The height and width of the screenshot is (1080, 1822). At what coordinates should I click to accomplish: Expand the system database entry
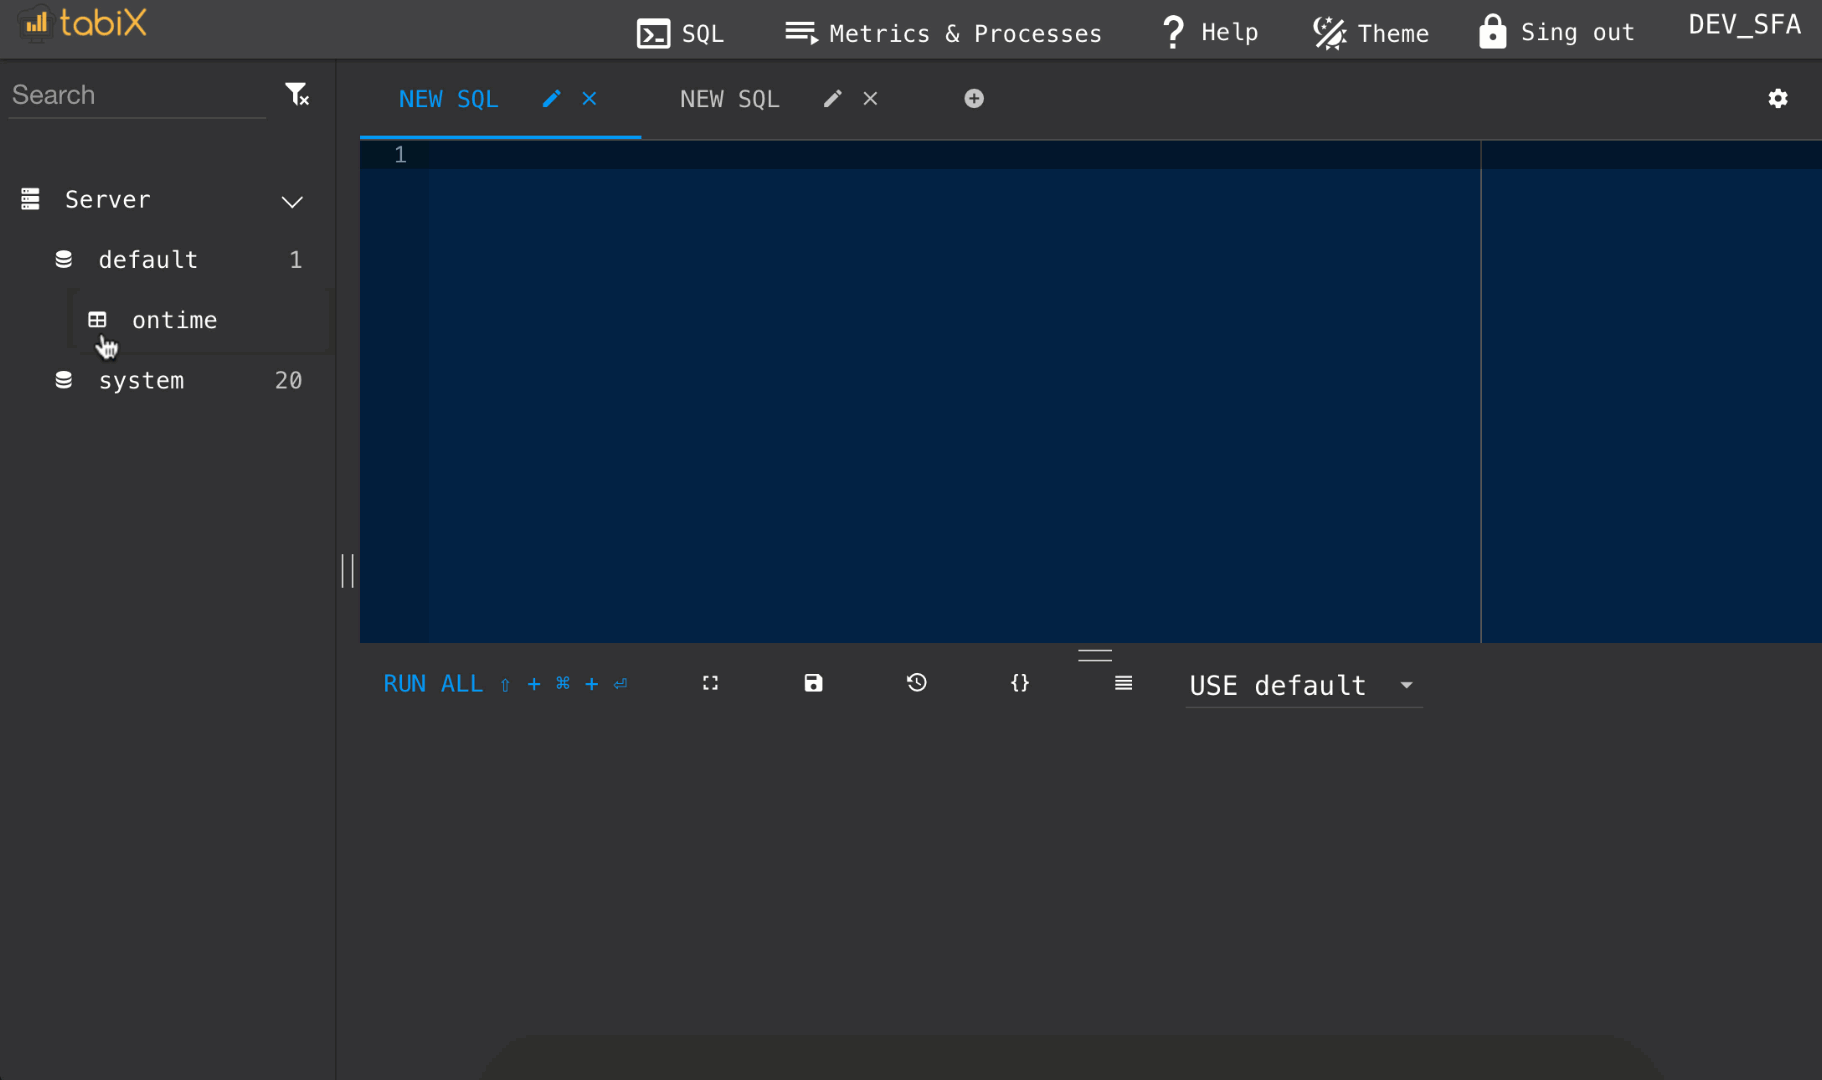[x=141, y=380]
